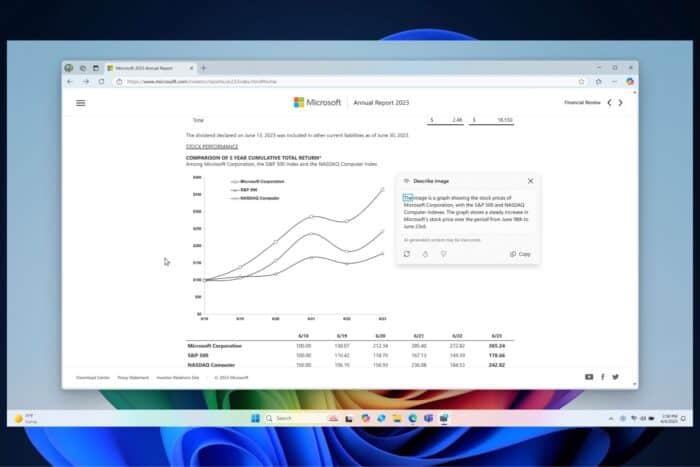
Task: Open the Privacy Statement footer link
Action: (133, 378)
